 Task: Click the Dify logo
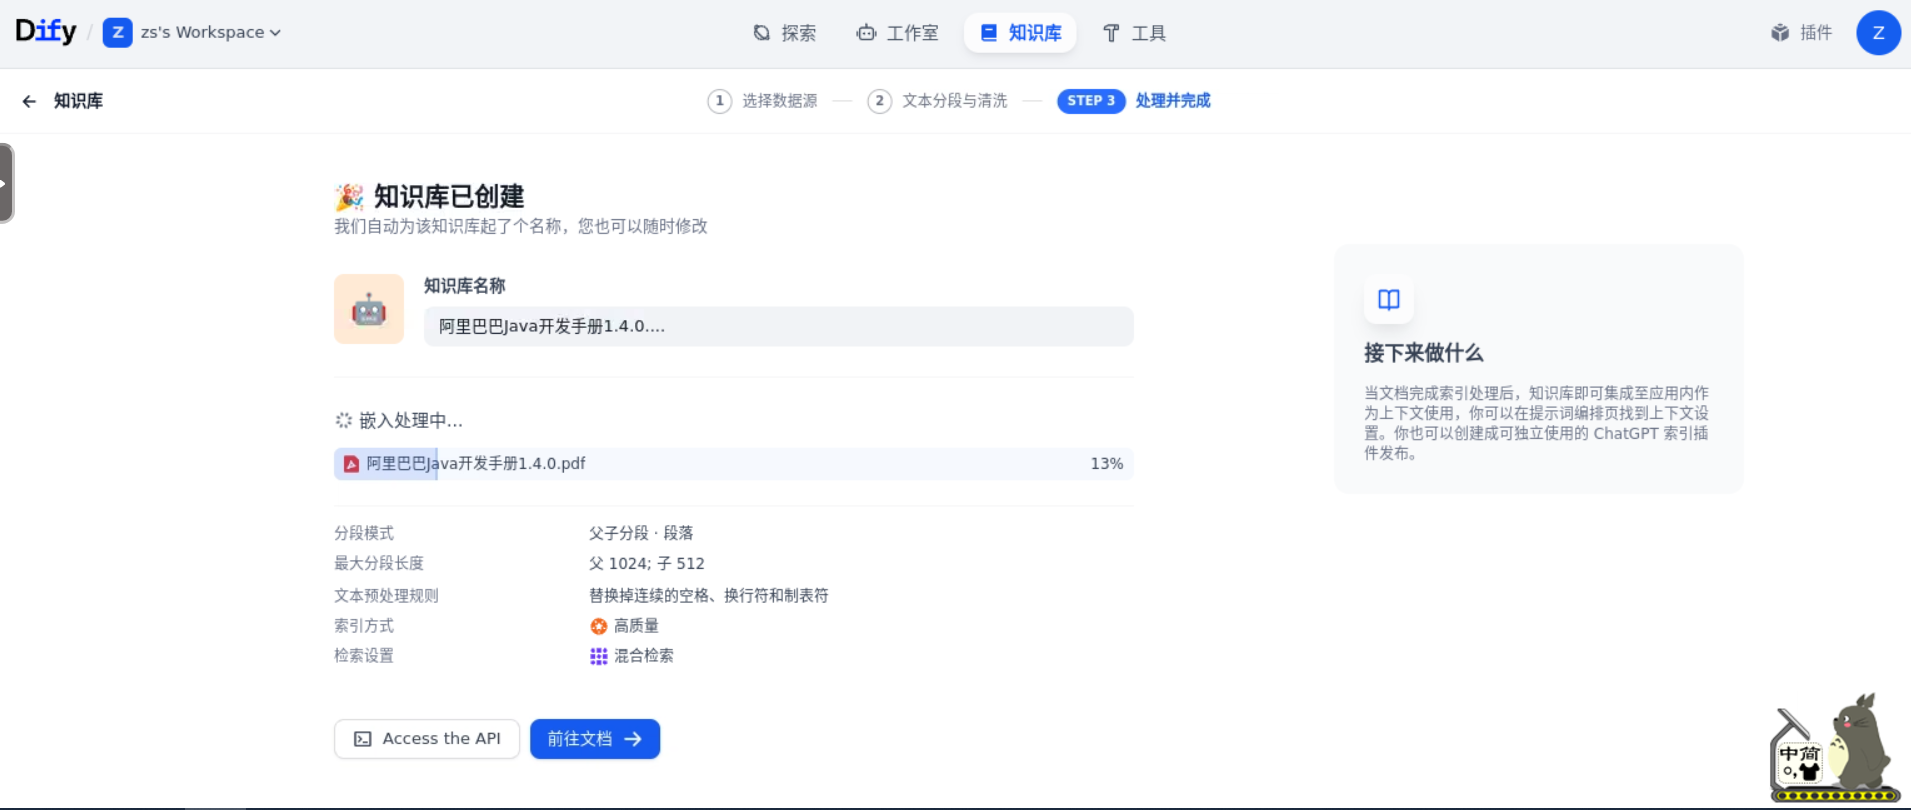[x=46, y=32]
